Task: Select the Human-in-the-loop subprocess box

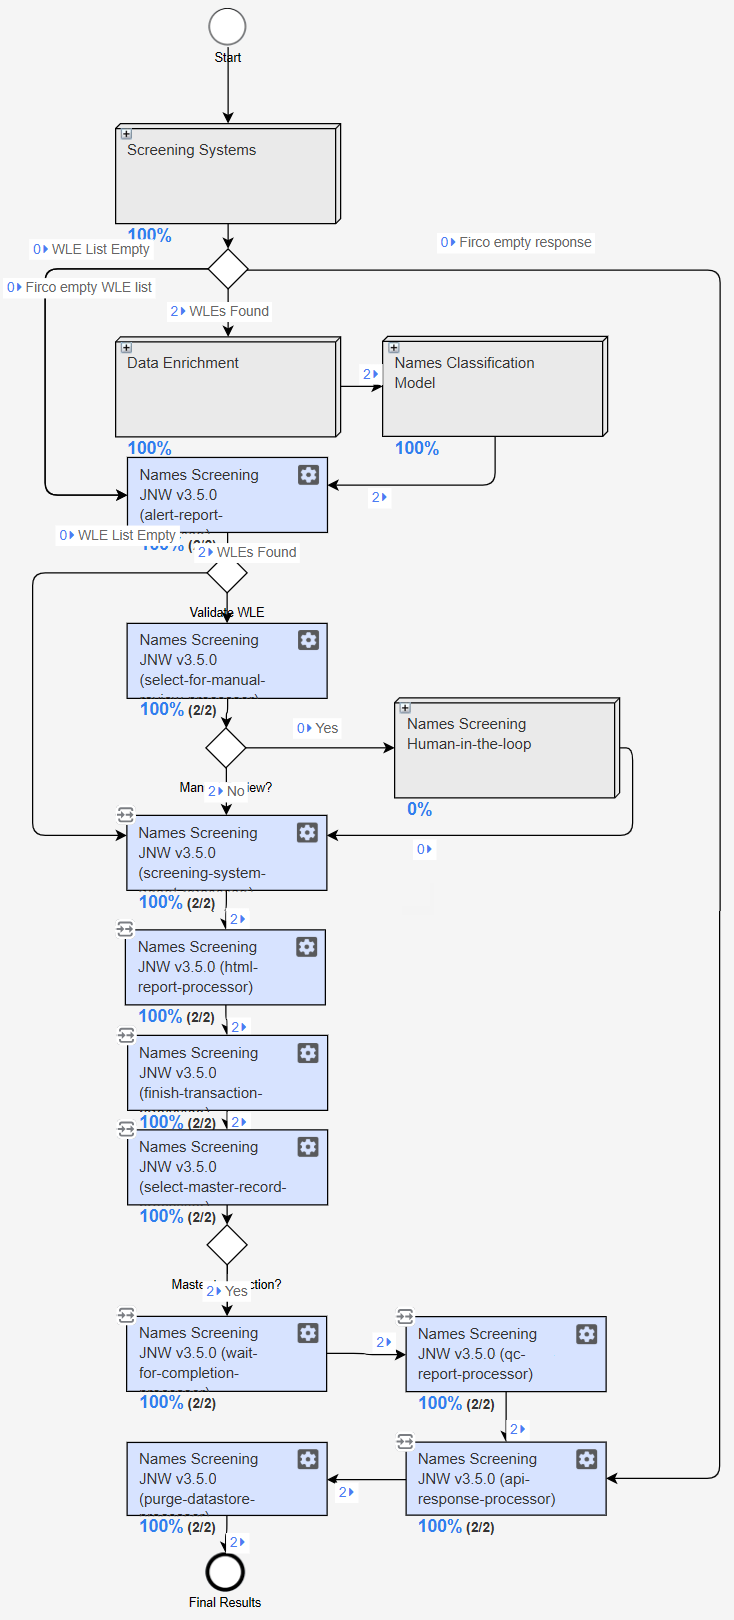Action: (x=507, y=748)
